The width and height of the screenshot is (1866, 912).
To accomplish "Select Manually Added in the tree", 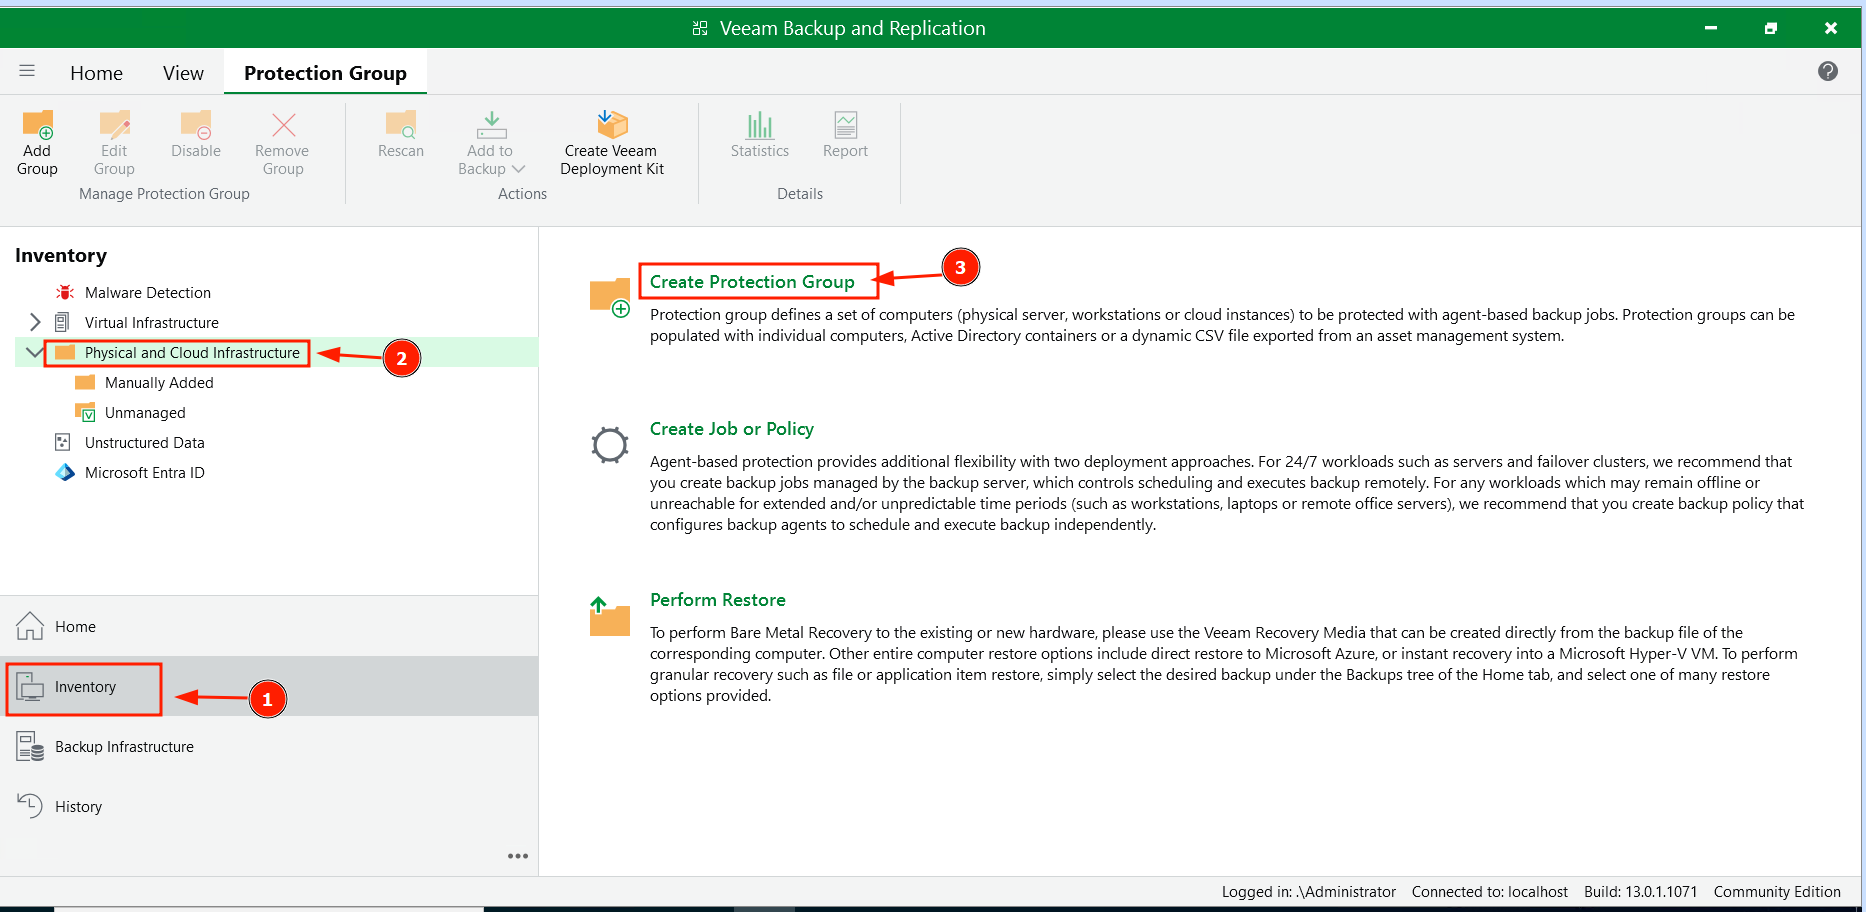I will tap(159, 382).
